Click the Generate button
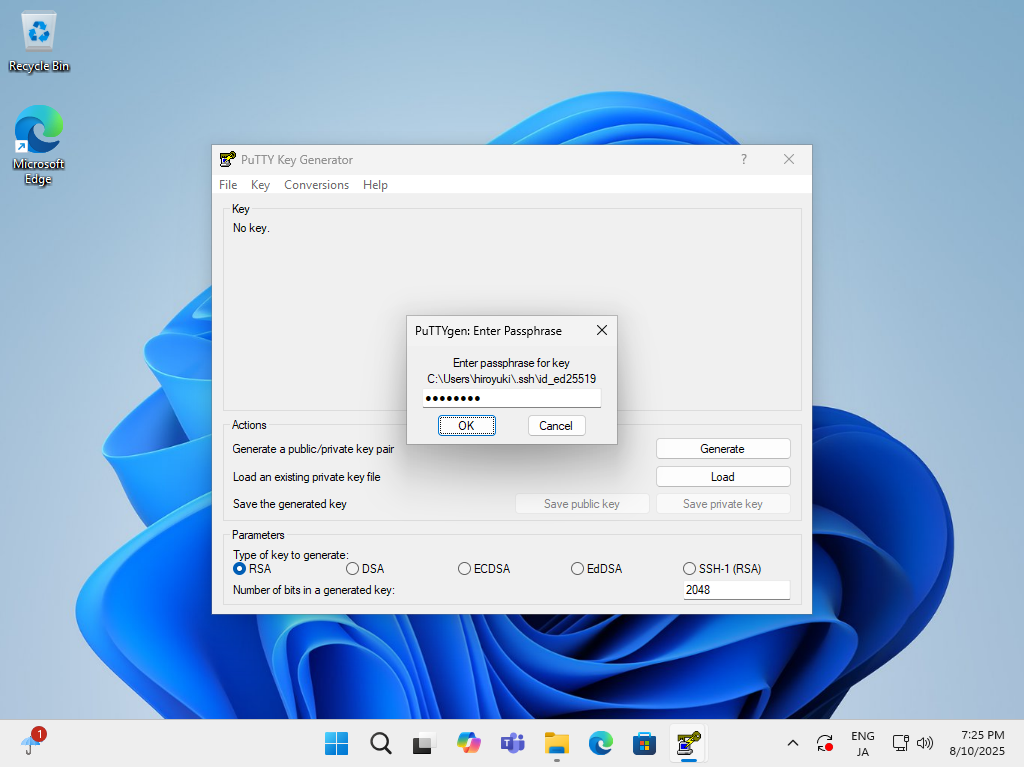 [722, 448]
